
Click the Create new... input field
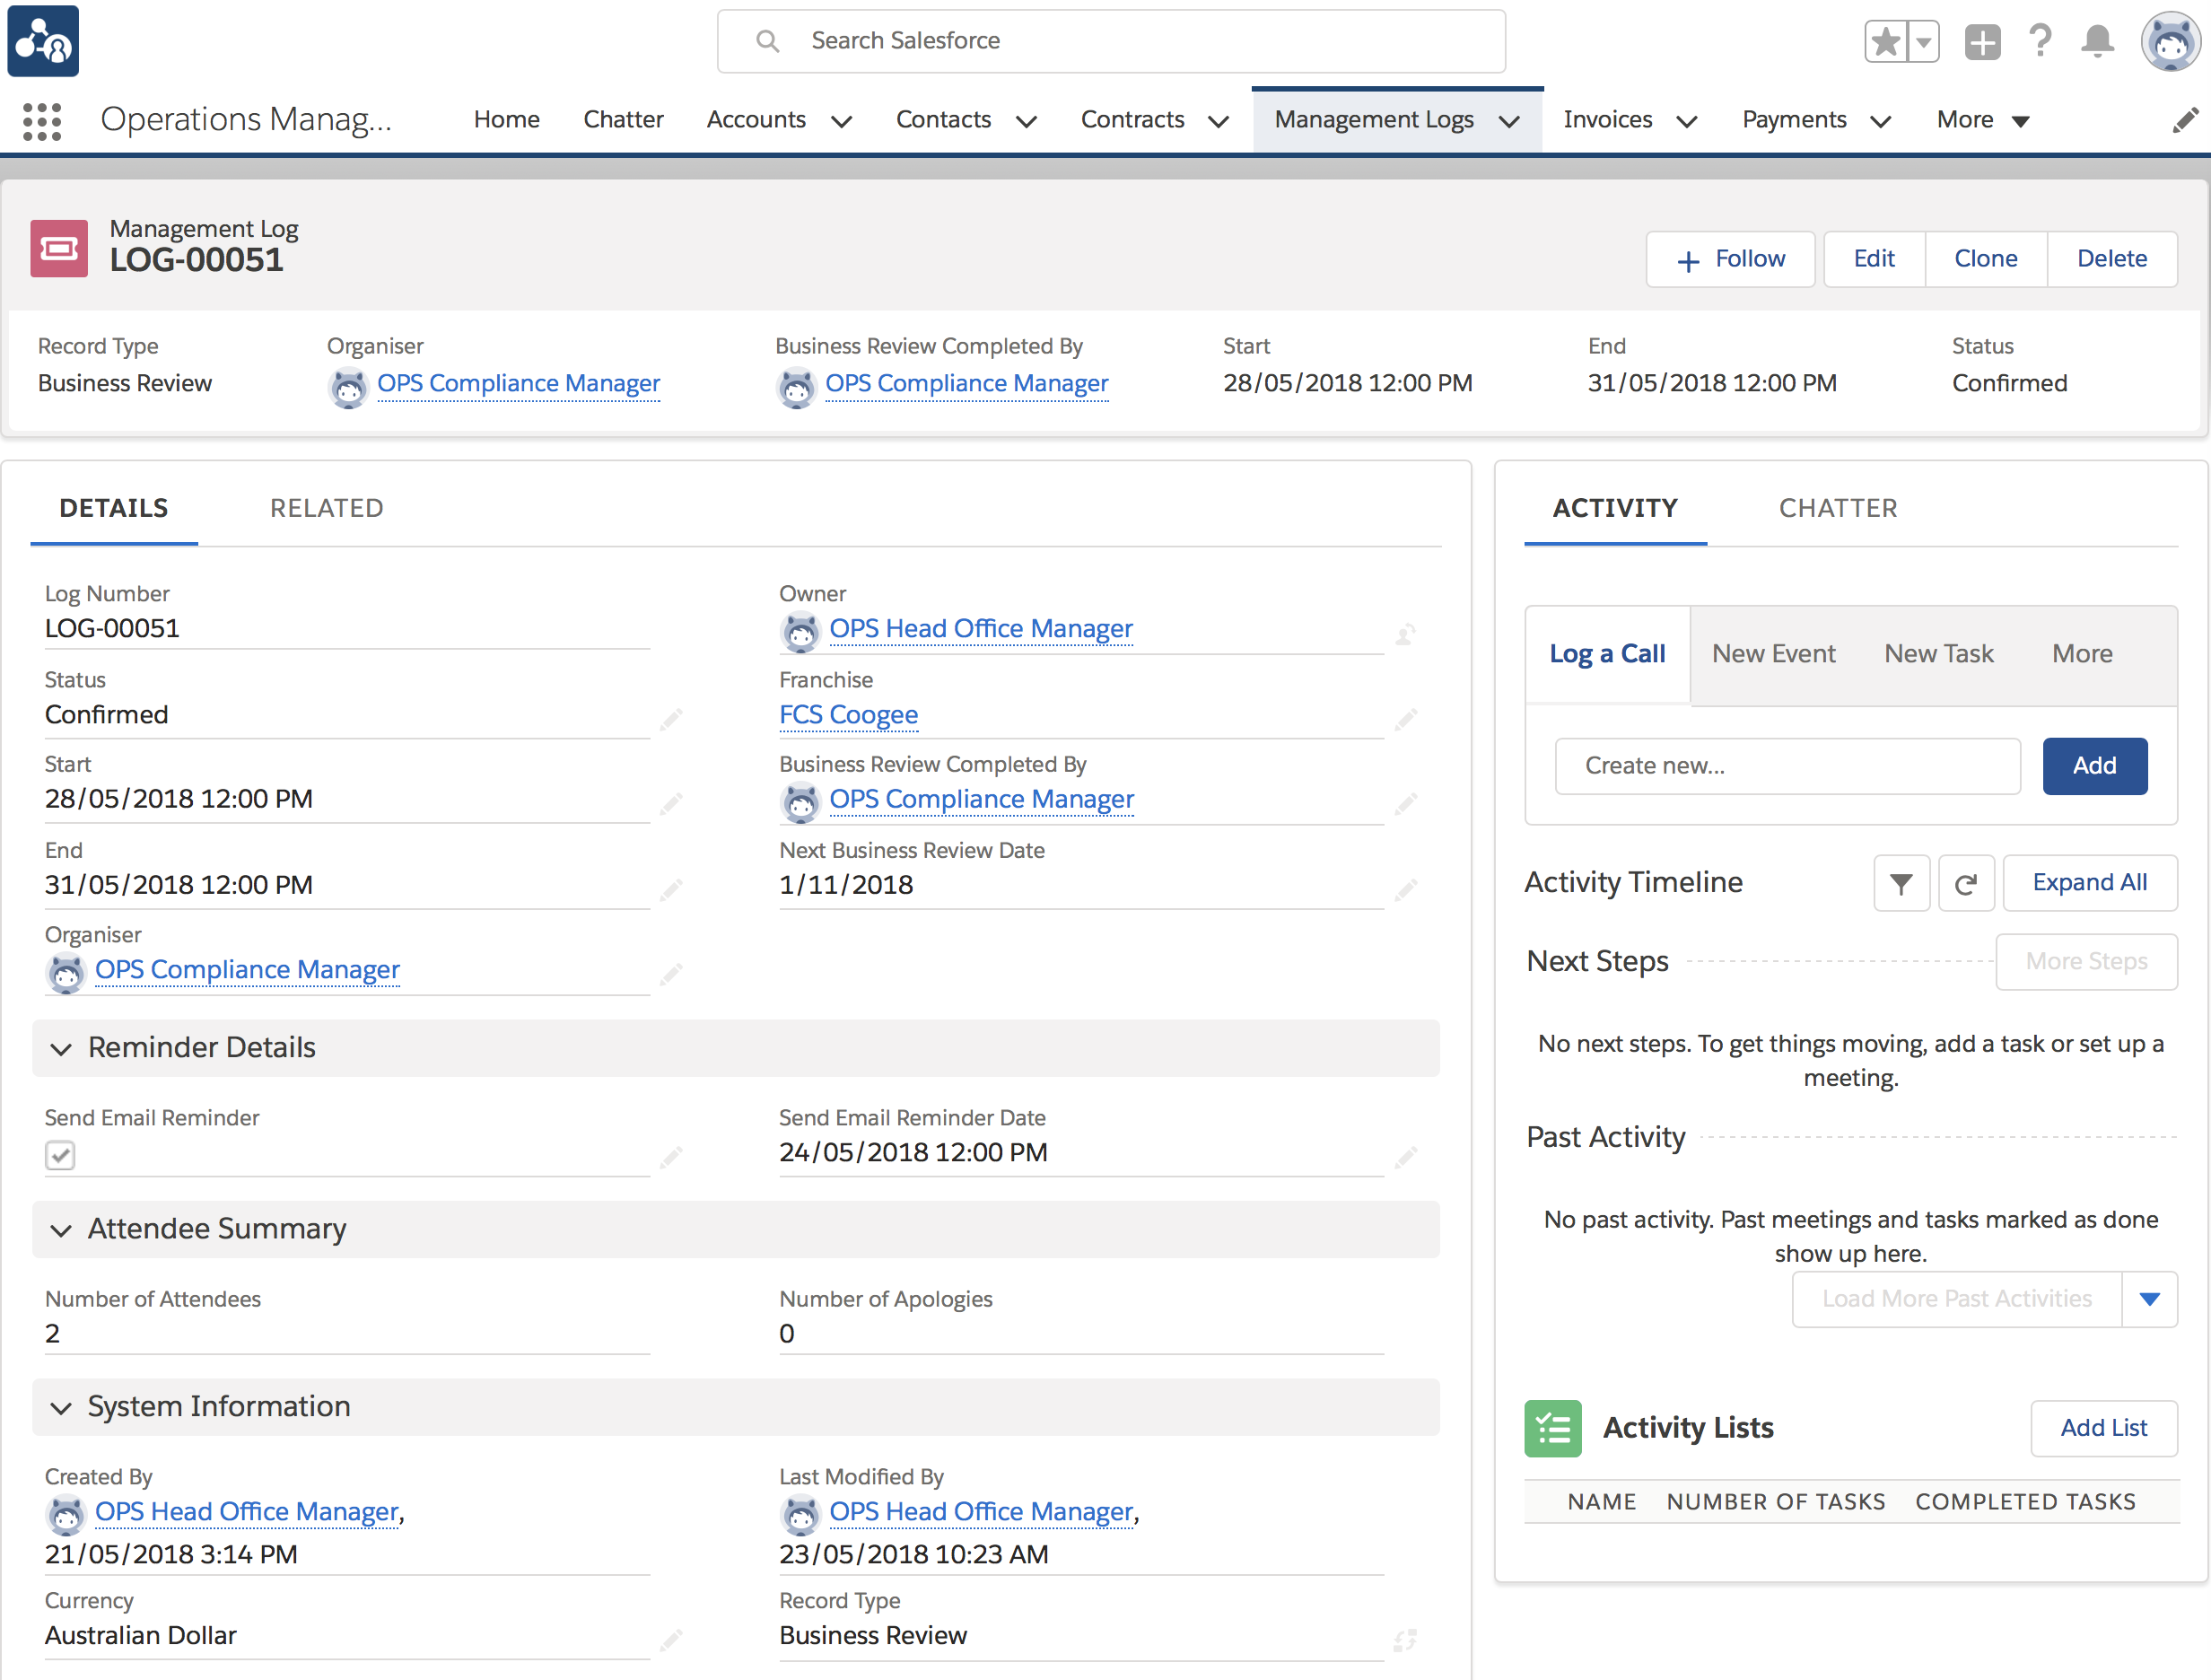tap(1787, 766)
